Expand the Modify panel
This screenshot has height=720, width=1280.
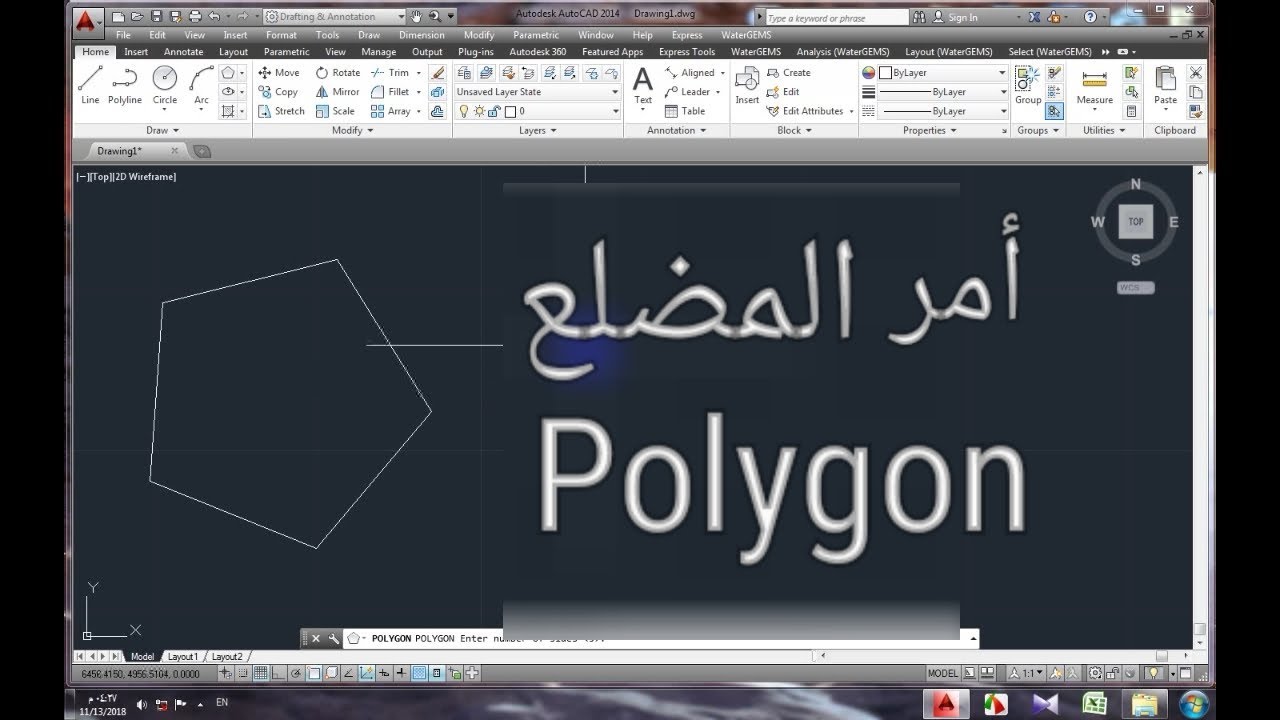352,130
